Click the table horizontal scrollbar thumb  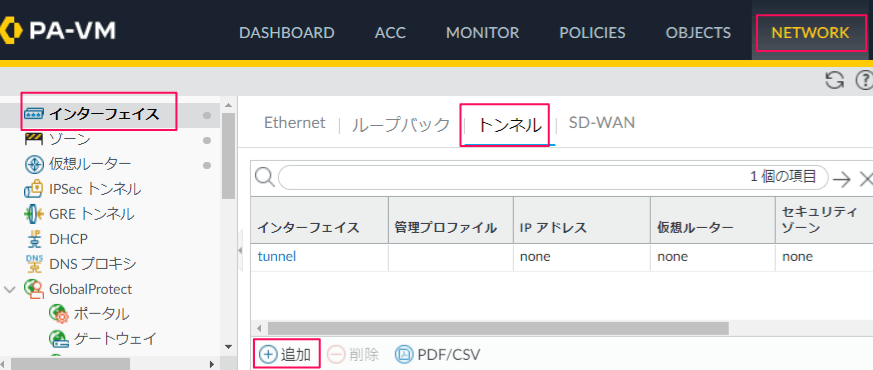[498, 328]
